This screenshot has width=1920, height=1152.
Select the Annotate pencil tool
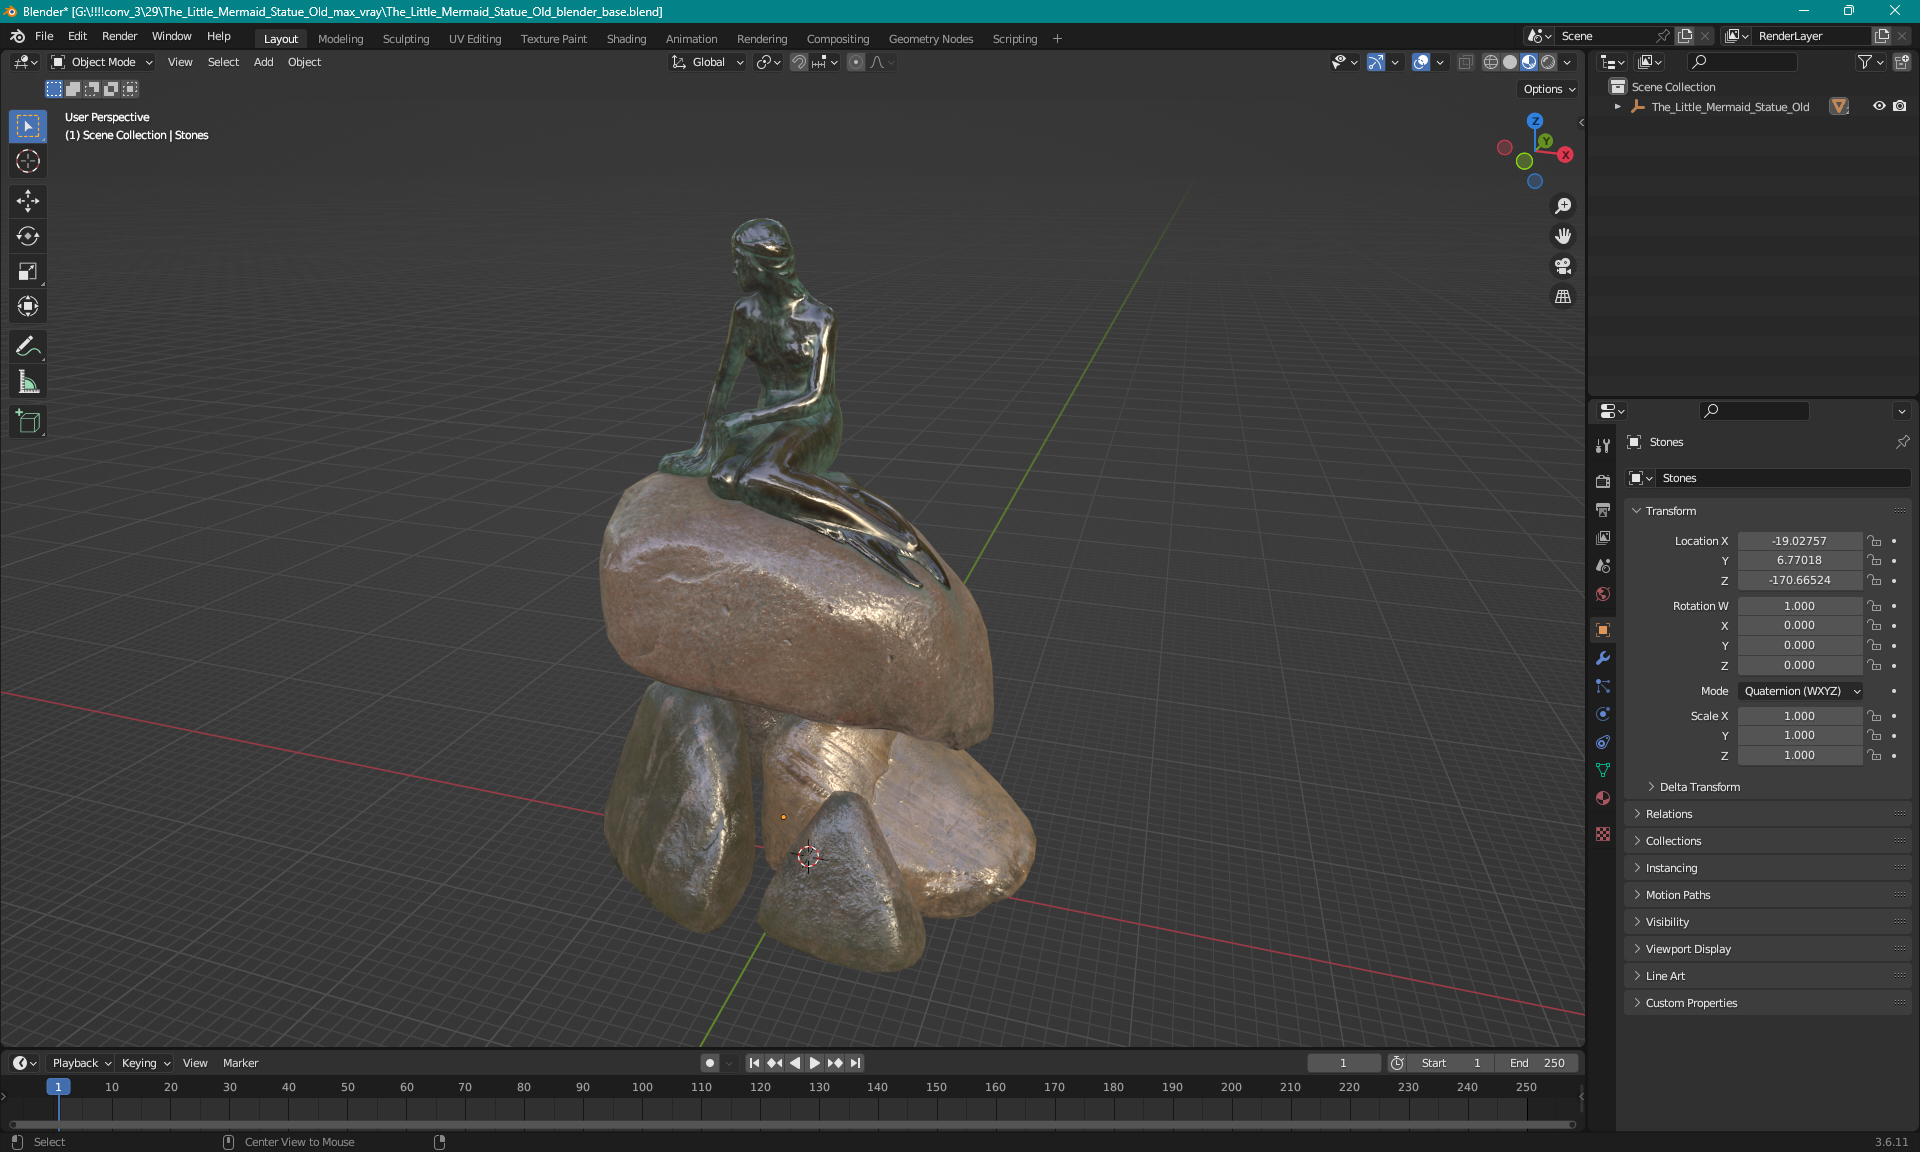28,346
